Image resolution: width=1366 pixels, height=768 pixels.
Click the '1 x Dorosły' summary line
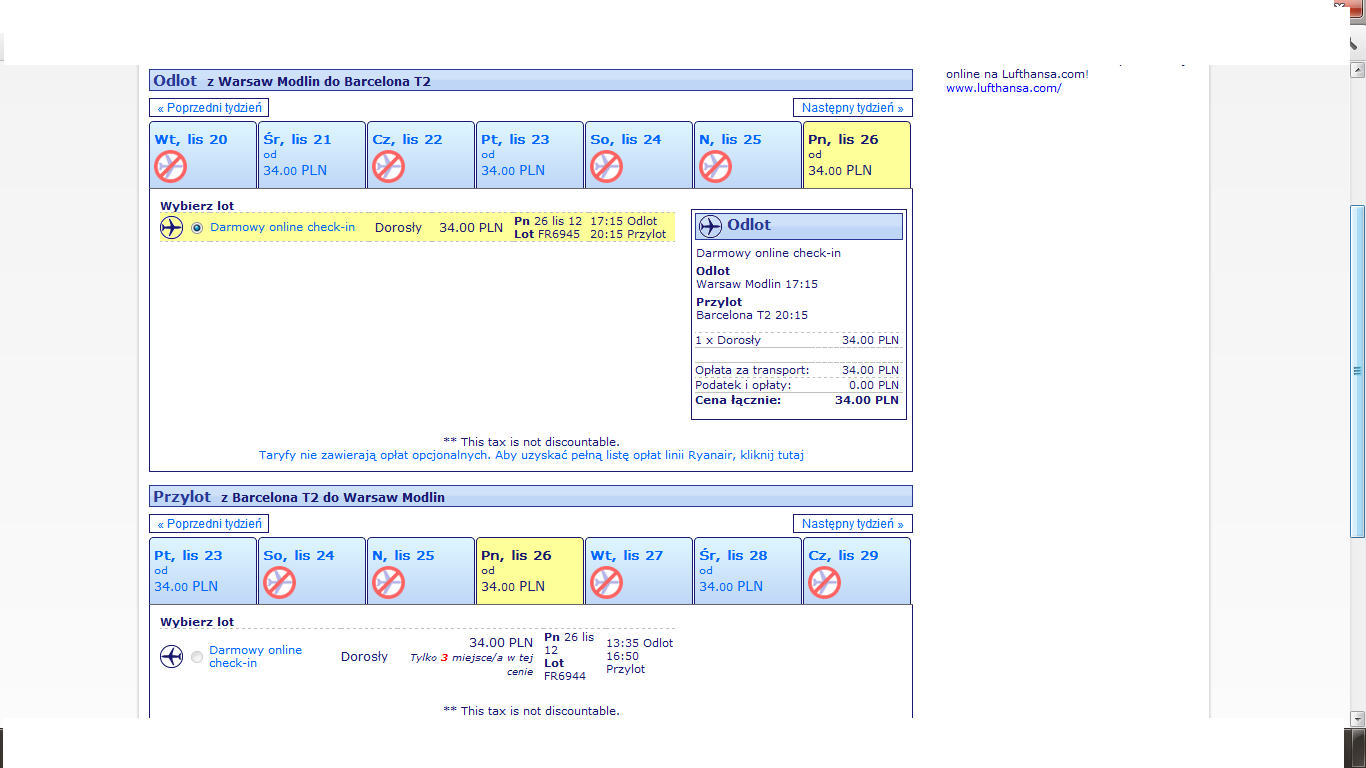(798, 340)
